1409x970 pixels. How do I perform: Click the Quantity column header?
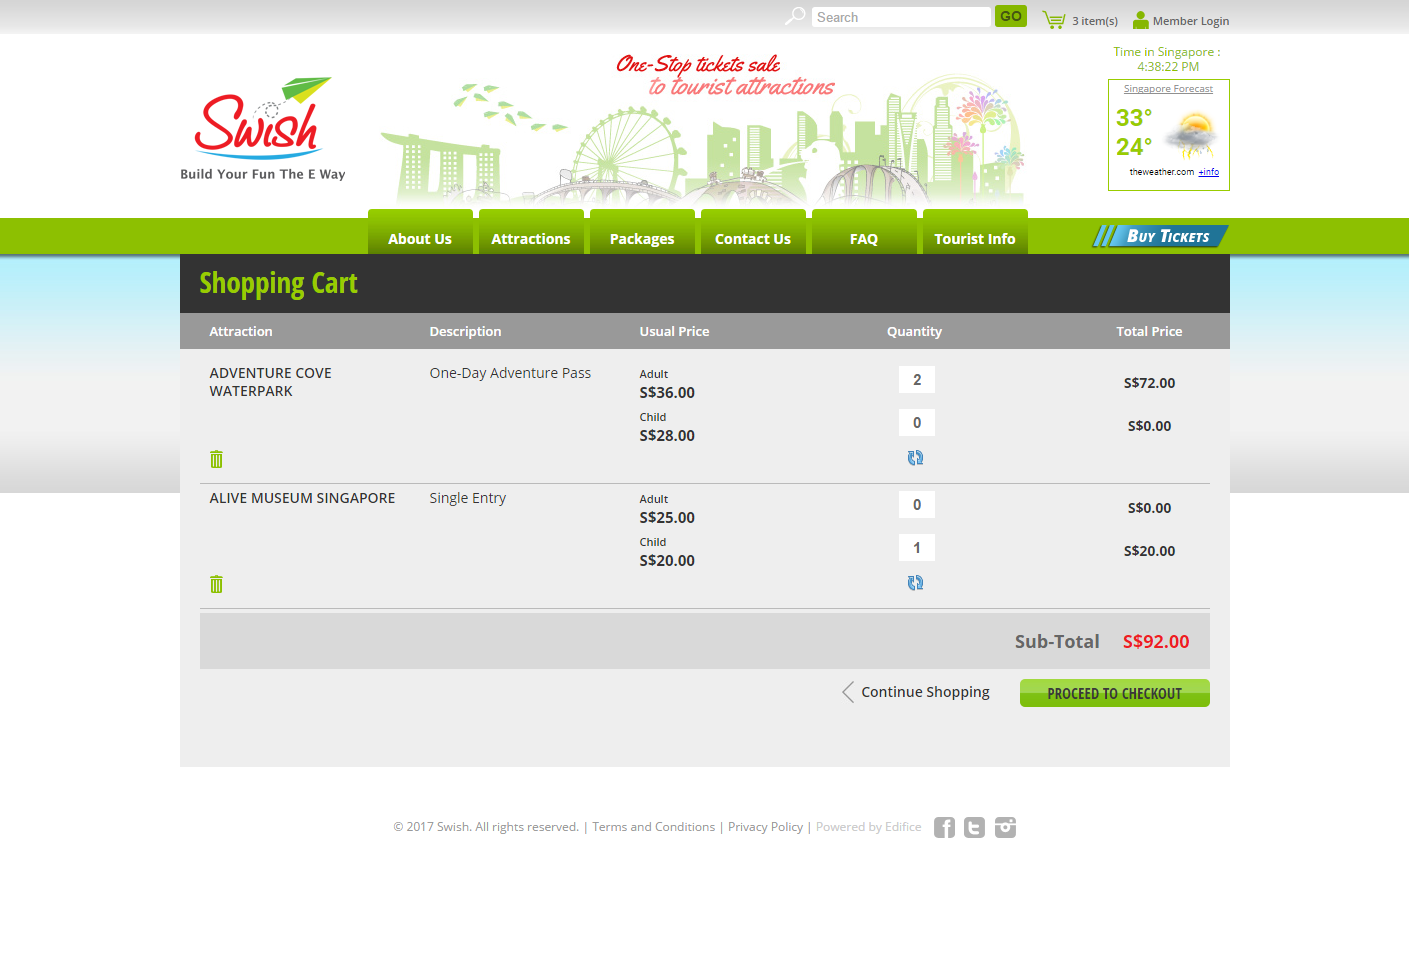[914, 331]
